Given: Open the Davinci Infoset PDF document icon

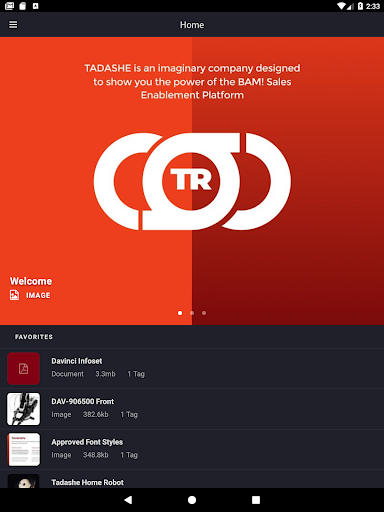Looking at the screenshot, I should pos(24,369).
